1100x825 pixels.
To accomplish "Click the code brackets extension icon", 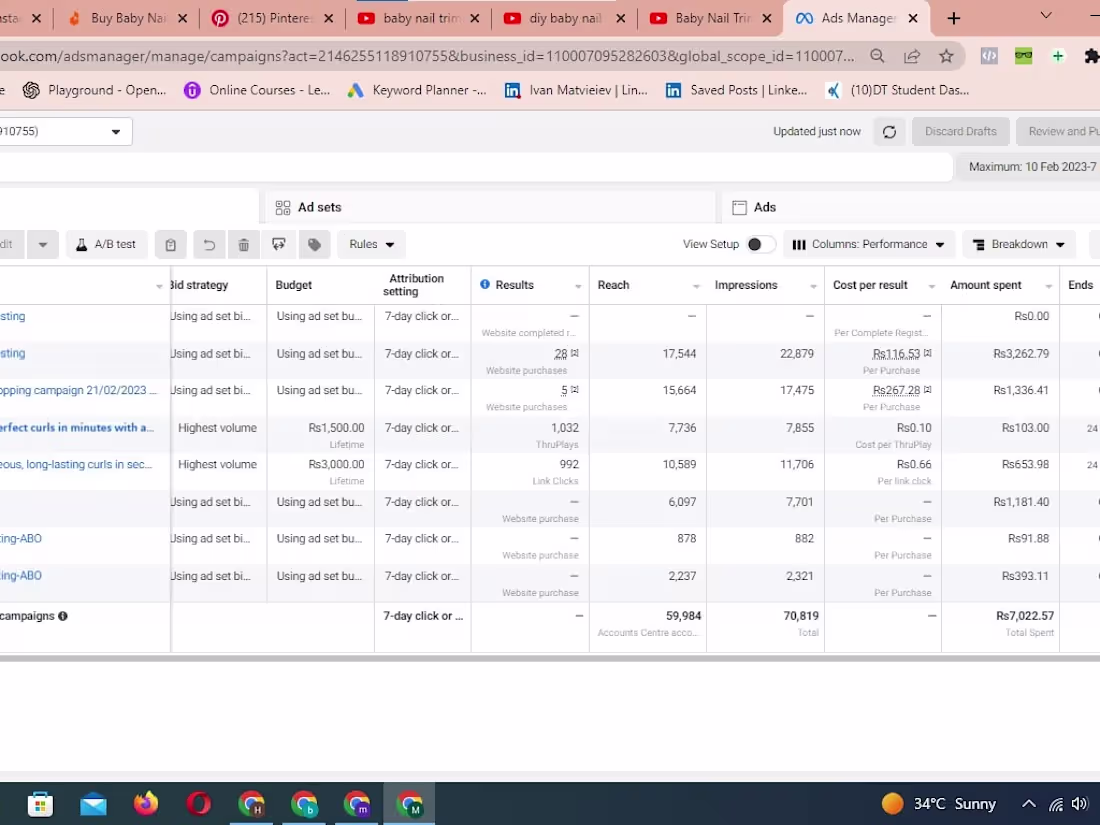I will (989, 56).
